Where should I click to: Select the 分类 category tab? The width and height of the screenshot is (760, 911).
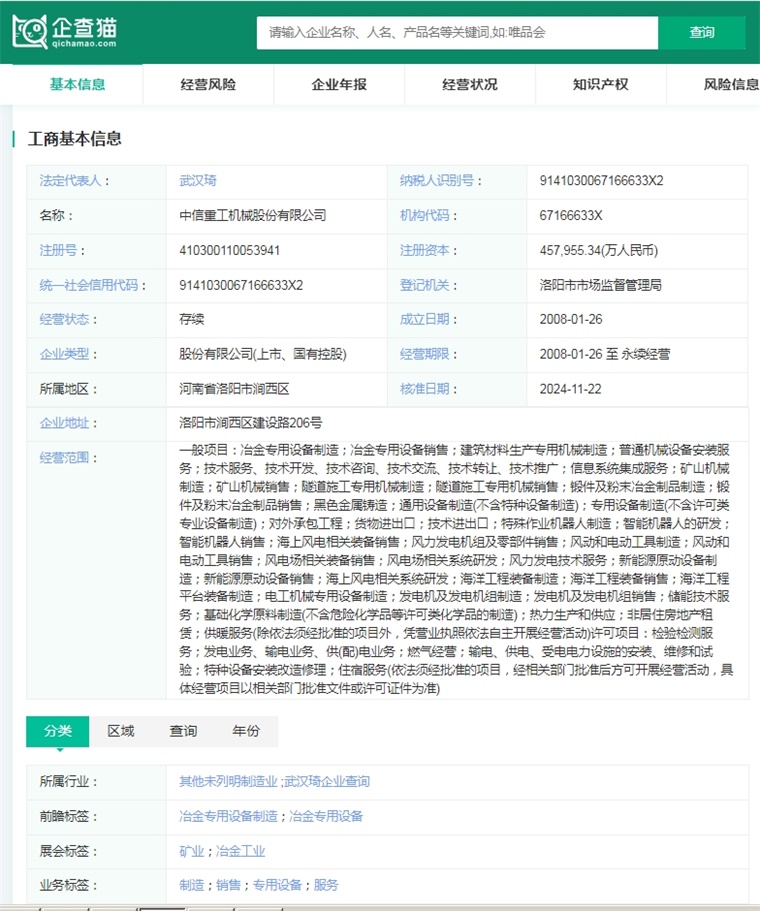click(57, 731)
